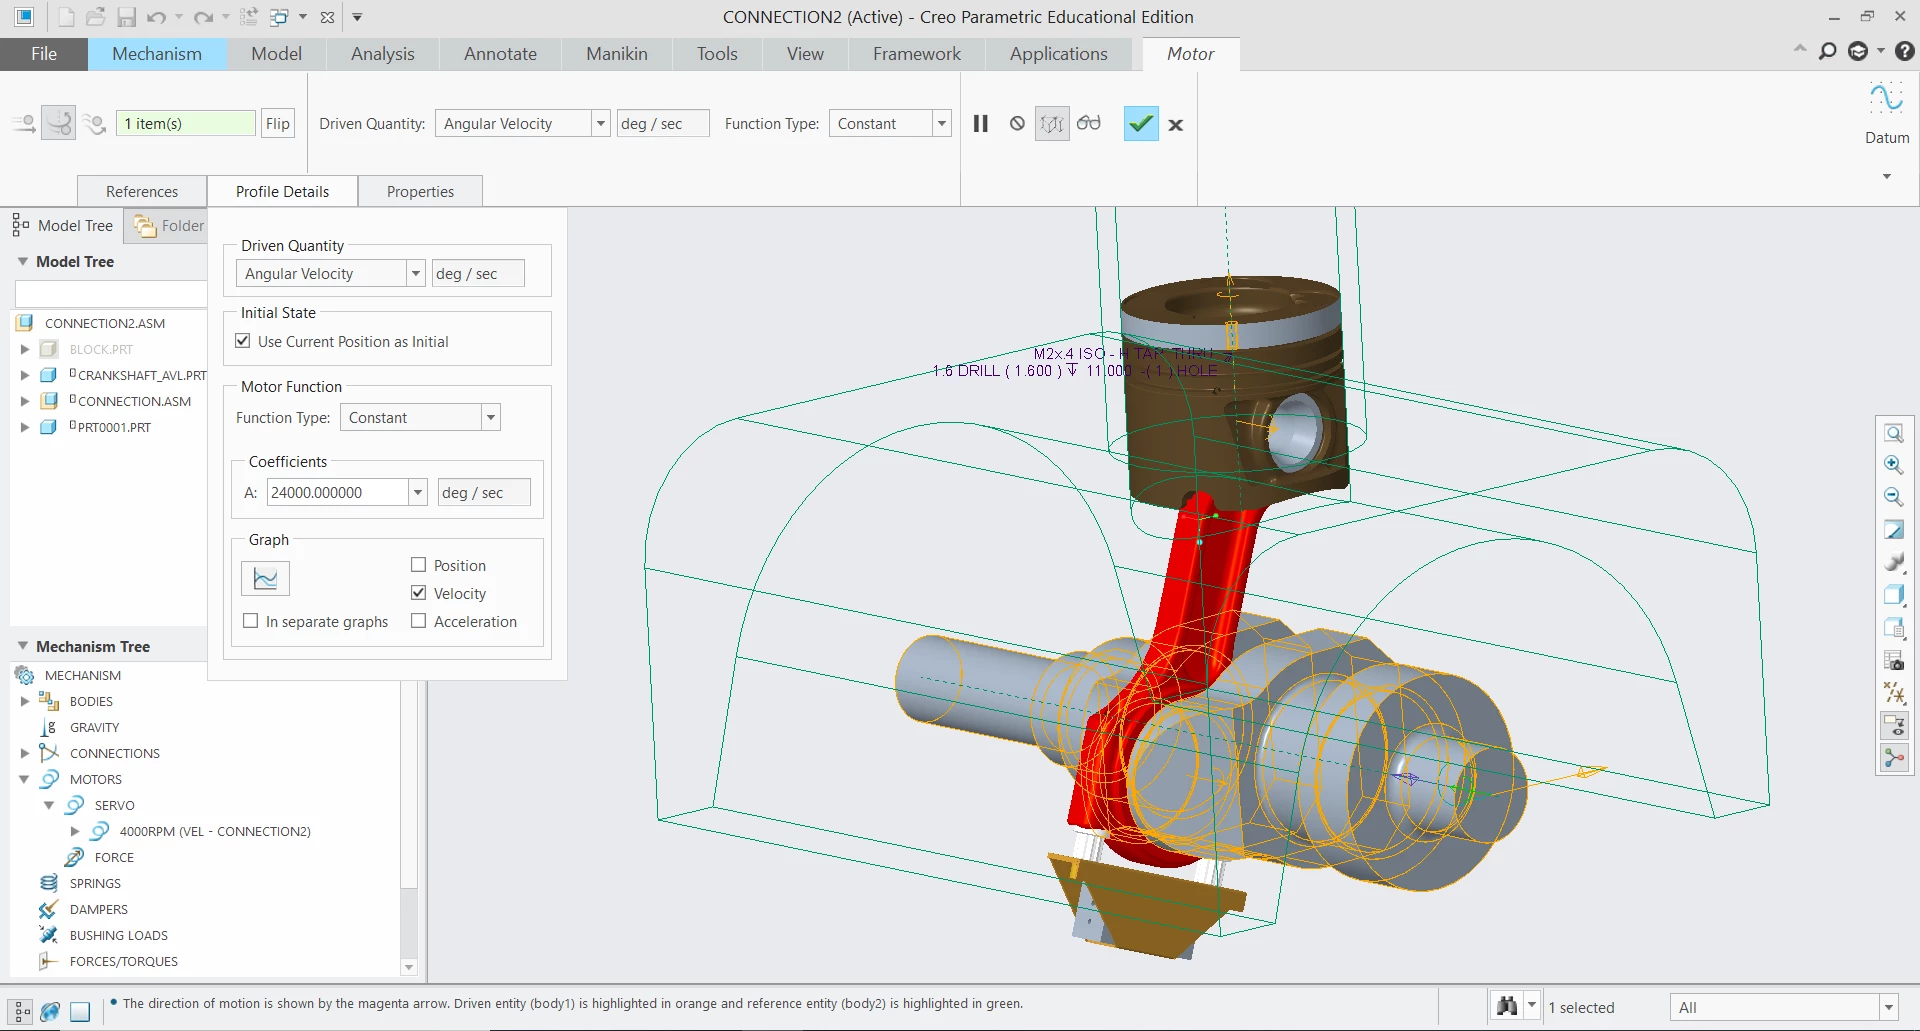Switch to the Model ribbon tab

tap(276, 54)
